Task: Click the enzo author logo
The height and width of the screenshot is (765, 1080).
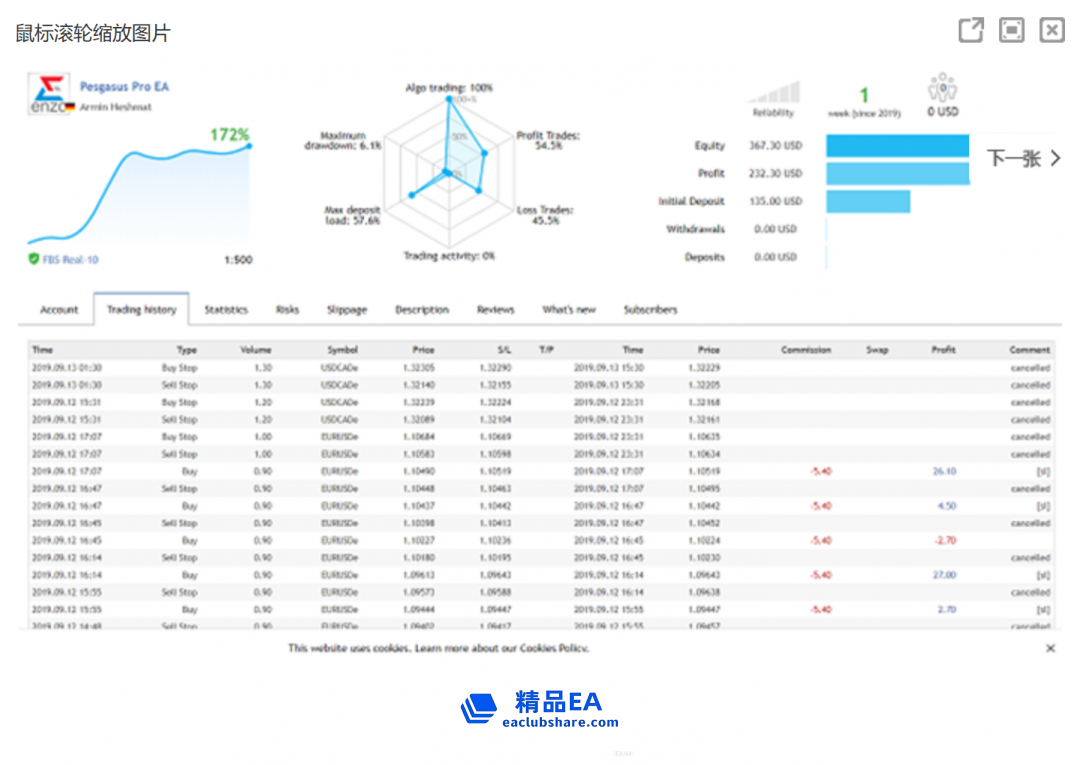Action: coord(47,94)
